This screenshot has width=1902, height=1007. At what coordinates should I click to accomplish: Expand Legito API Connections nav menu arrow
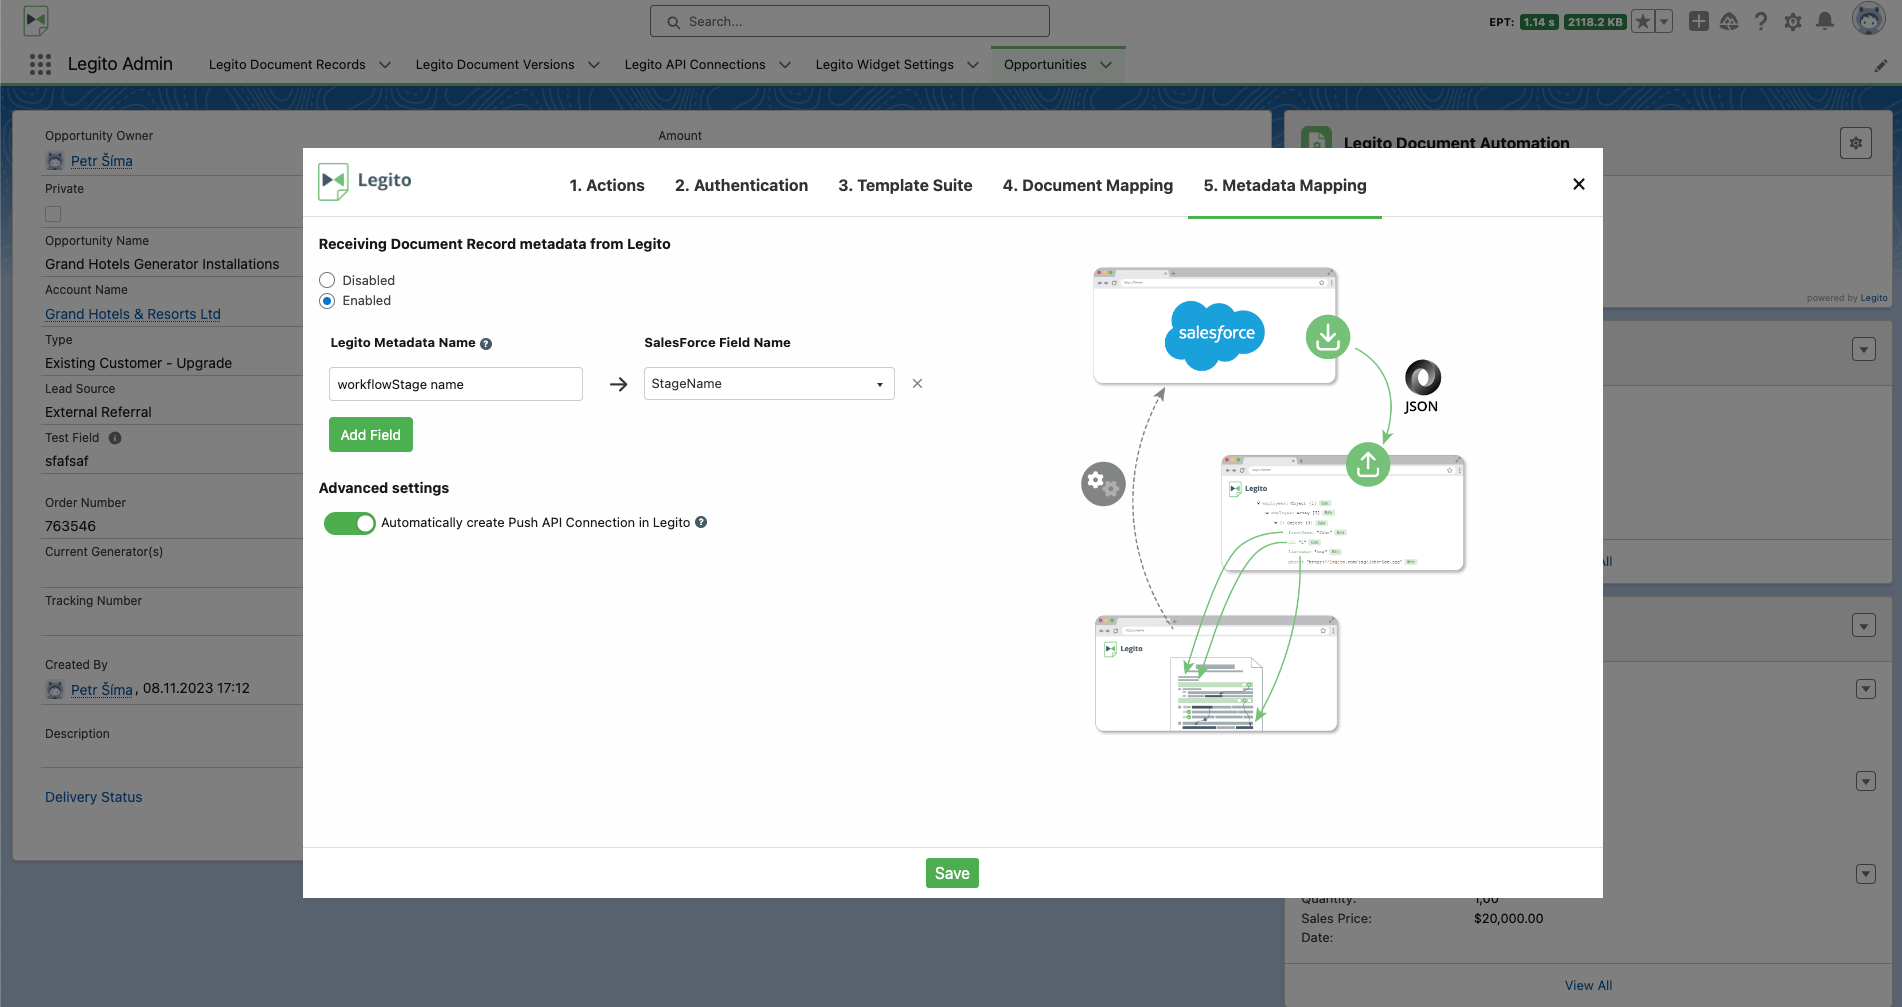pyautogui.click(x=785, y=65)
